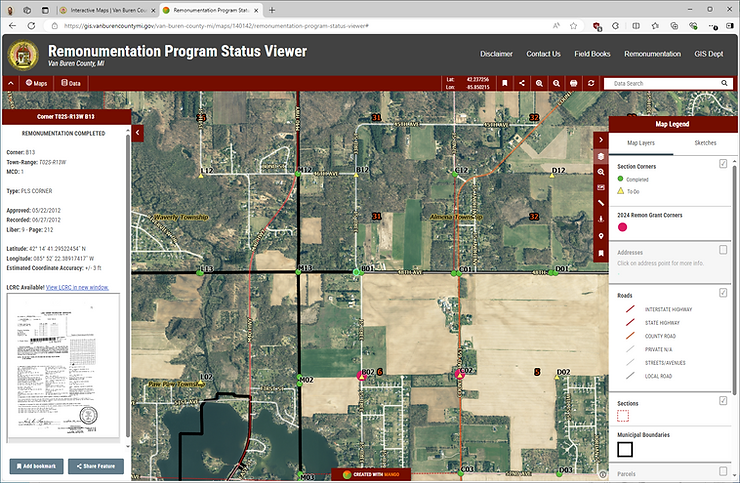Click the zoom out magnifier in top toolbar
This screenshot has width=740, height=483.
[x=557, y=83]
